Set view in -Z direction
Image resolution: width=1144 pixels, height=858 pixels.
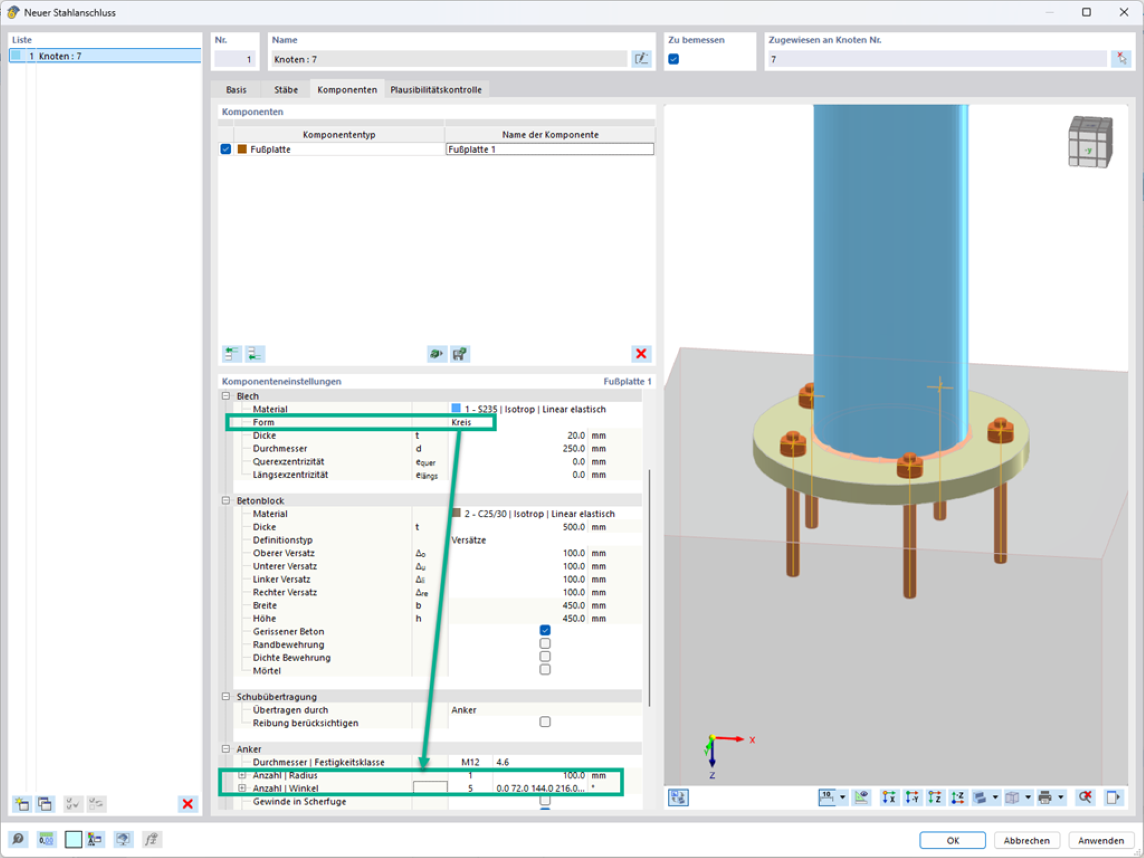(958, 797)
